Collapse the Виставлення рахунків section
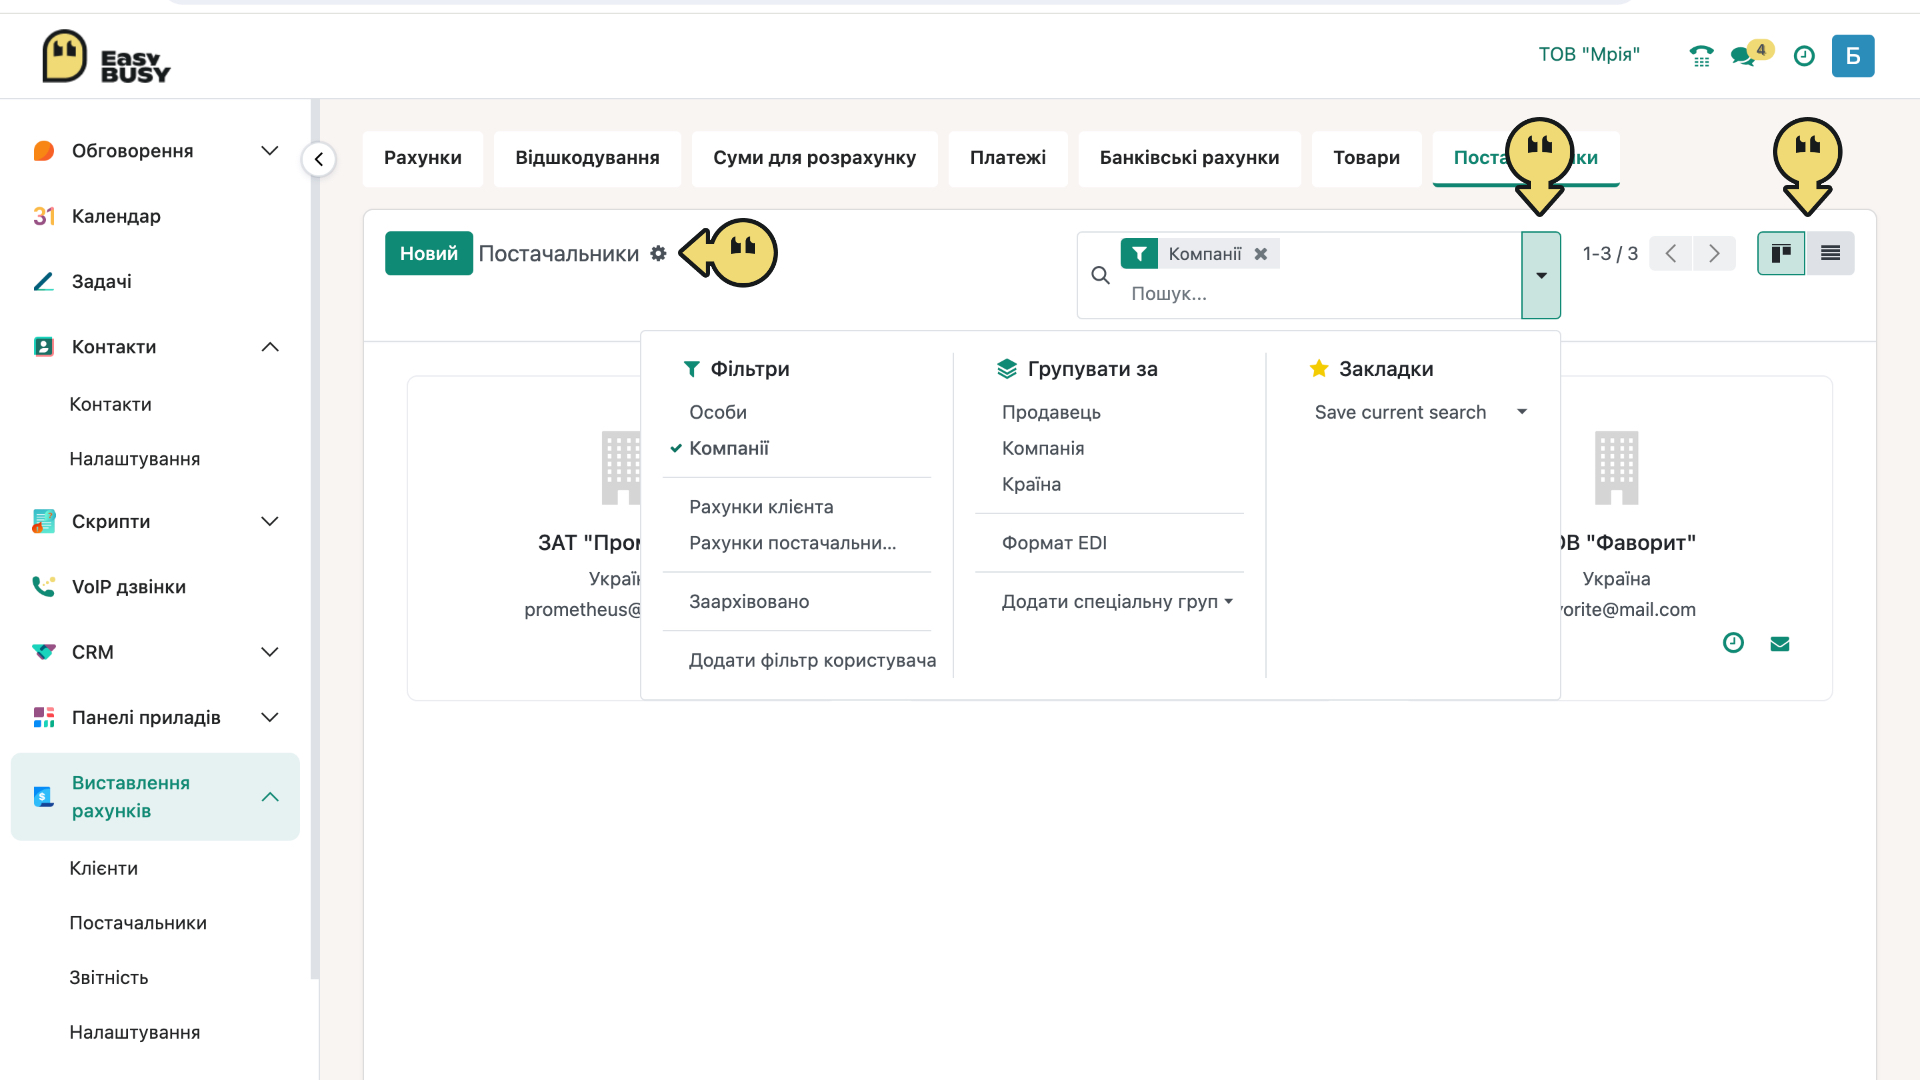 pos(269,797)
